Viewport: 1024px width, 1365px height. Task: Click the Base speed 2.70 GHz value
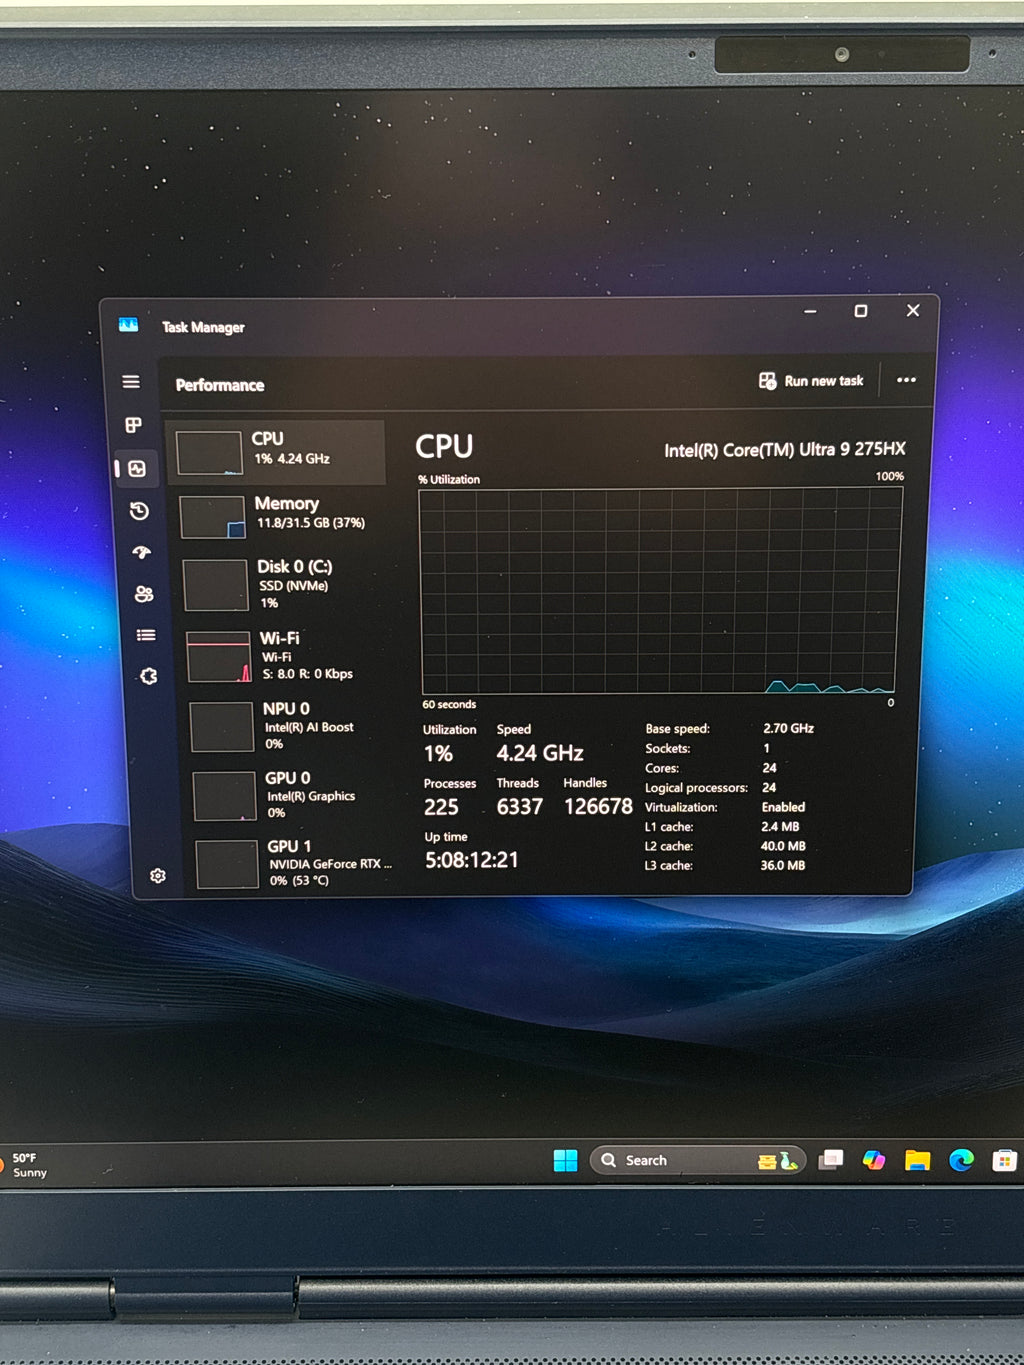point(788,728)
